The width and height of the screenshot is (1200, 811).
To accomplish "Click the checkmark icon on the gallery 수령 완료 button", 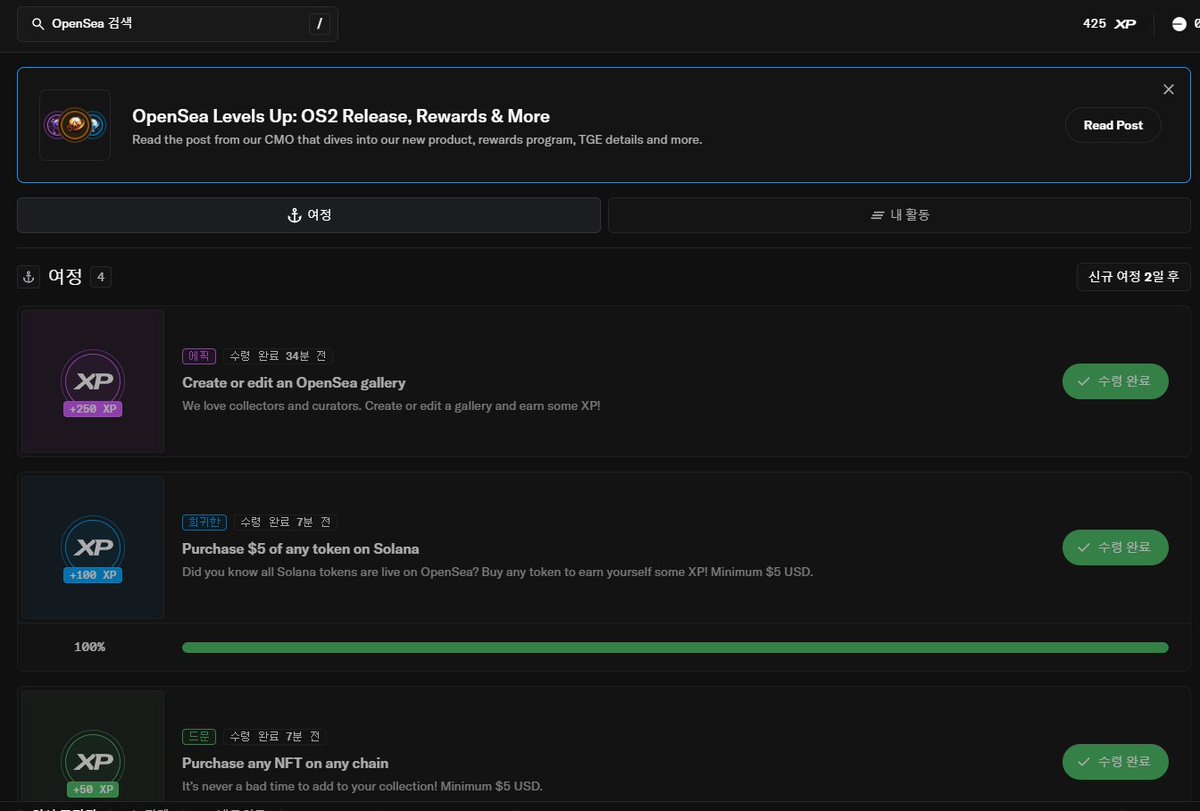I will point(1084,381).
